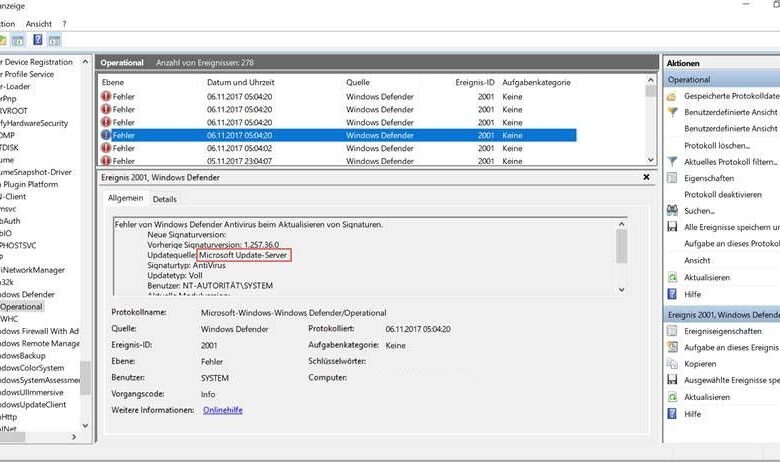Click the Aktuelles Protokoll filtern funnel icon

tap(672, 162)
